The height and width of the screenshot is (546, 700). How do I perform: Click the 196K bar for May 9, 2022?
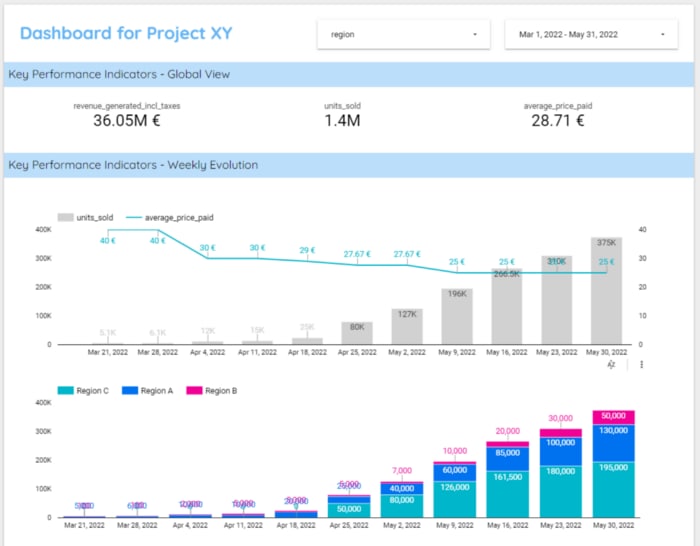coord(457,316)
